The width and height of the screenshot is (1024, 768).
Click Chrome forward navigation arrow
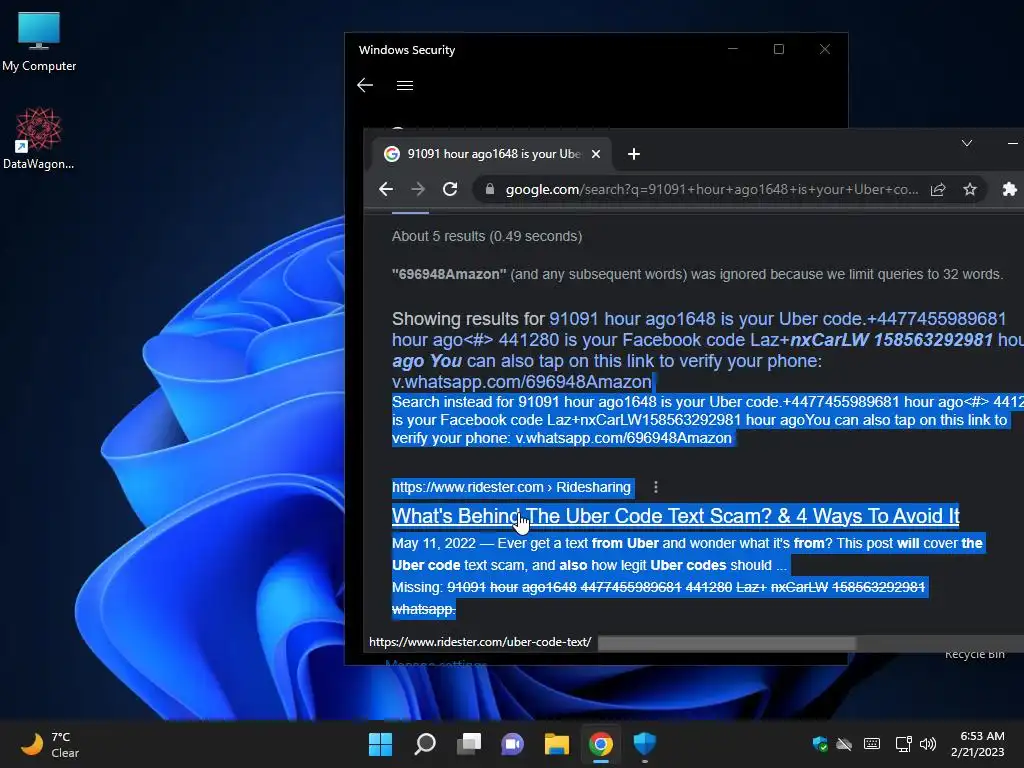[x=418, y=189]
